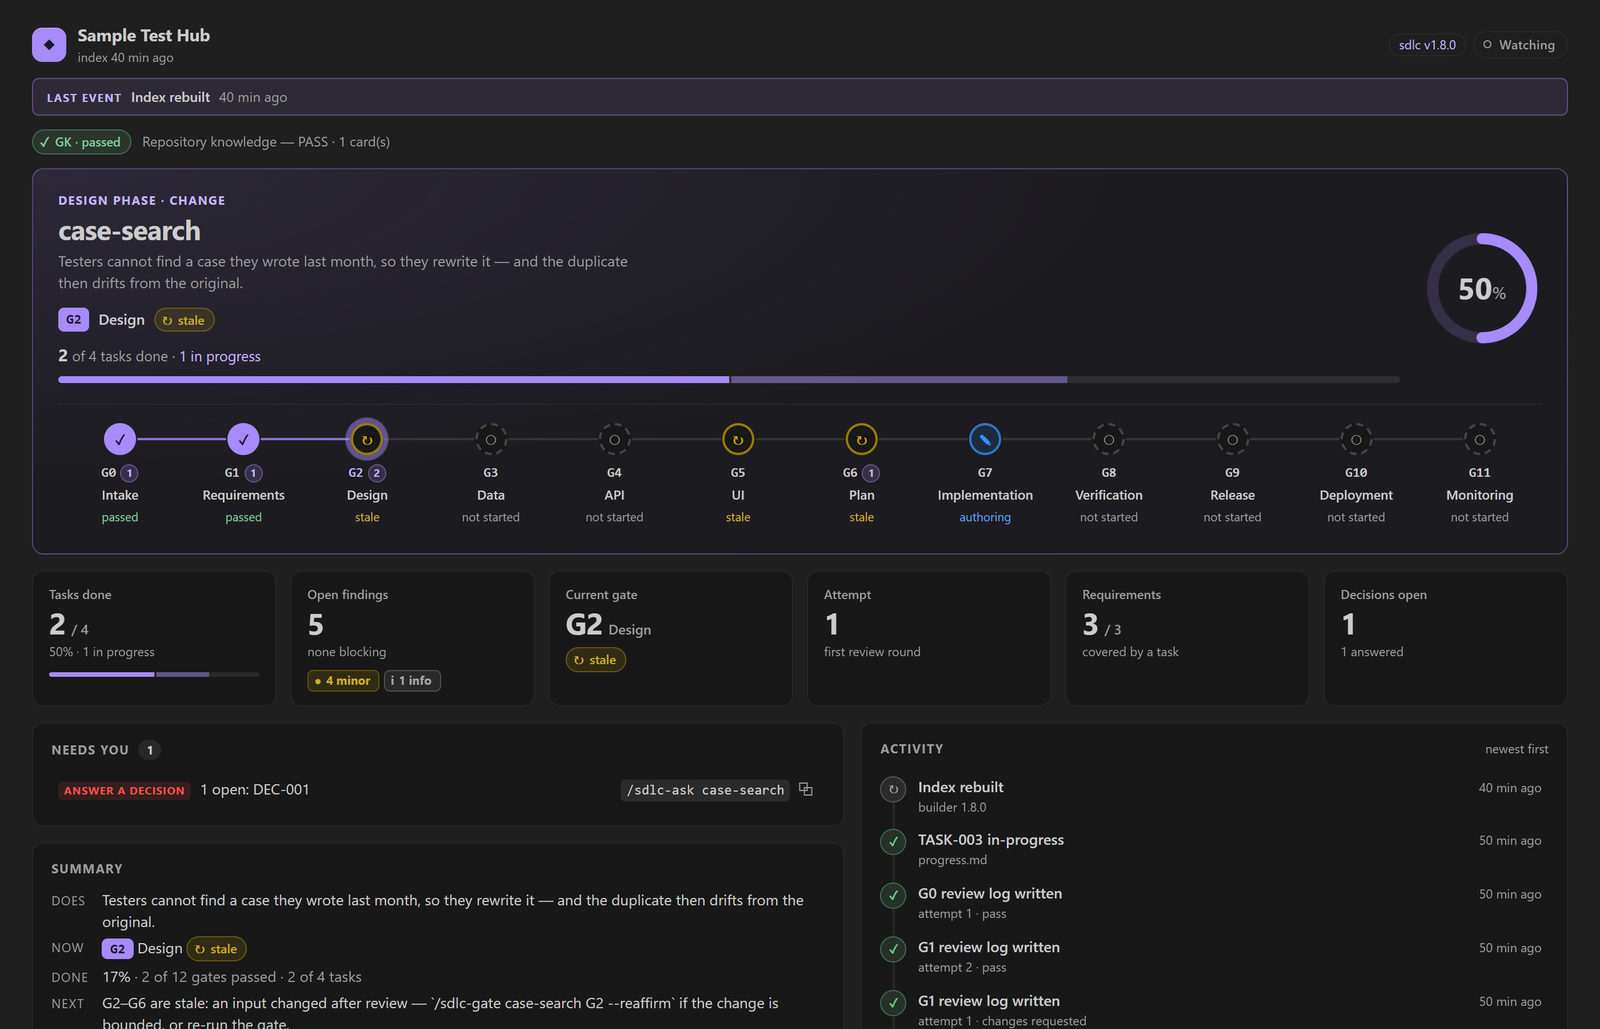Copy the /sdlc-ask case-search command
This screenshot has width=1600, height=1029.
click(x=806, y=790)
